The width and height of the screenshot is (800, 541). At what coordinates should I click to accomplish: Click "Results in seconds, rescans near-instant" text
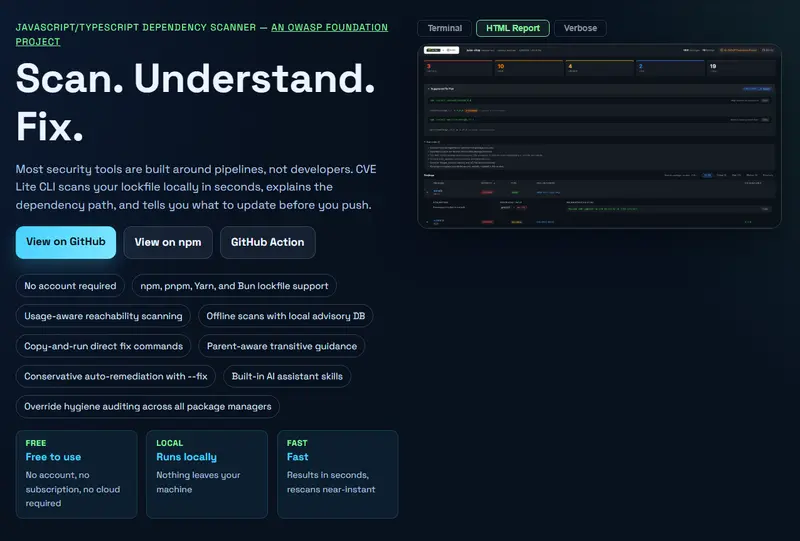[331, 482]
